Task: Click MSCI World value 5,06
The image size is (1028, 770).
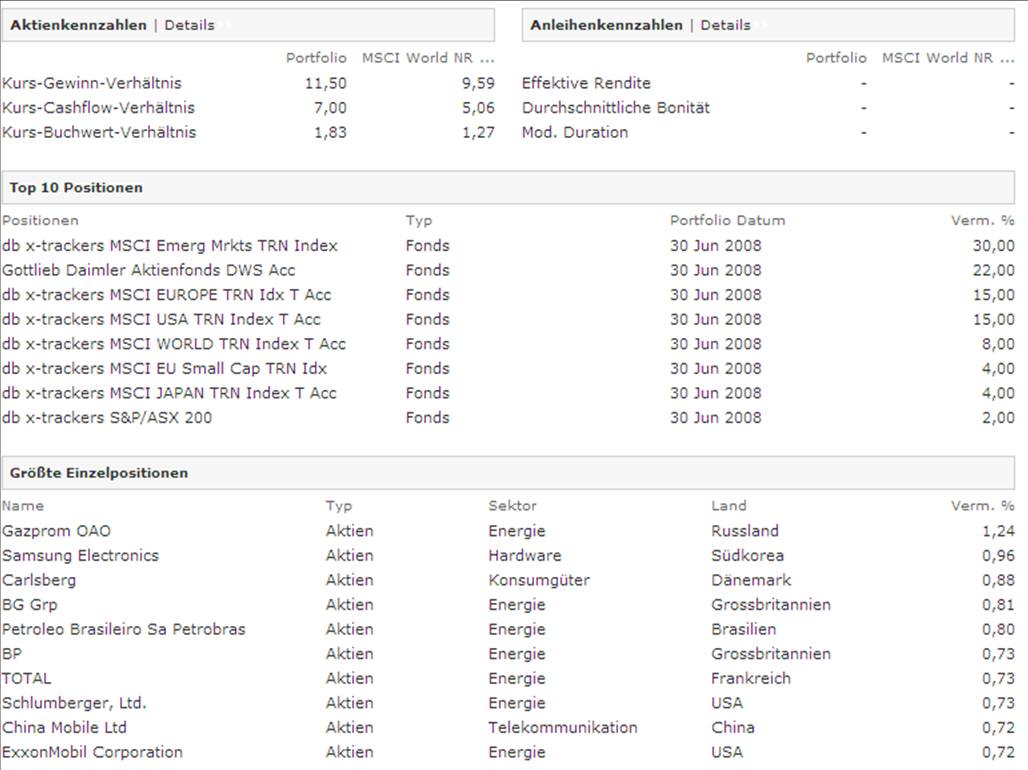Action: 478,108
